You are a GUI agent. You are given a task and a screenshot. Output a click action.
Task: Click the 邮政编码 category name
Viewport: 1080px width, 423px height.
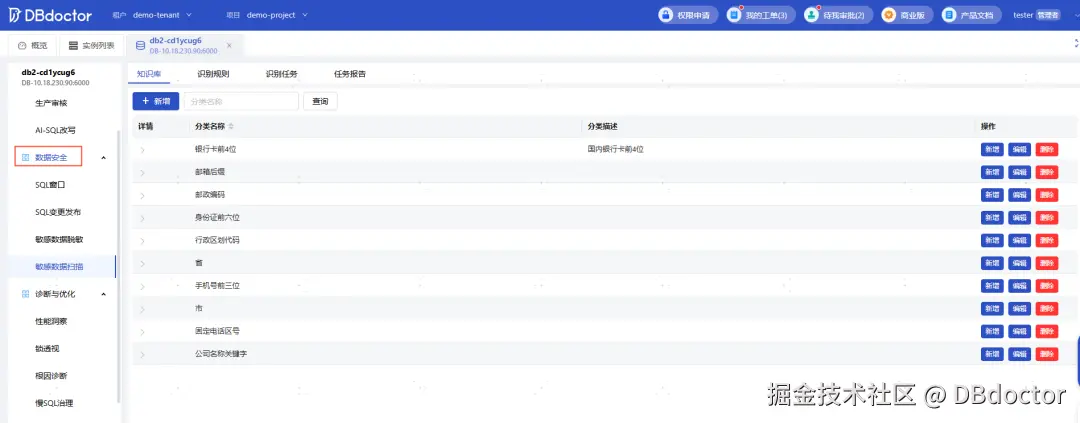(210, 195)
